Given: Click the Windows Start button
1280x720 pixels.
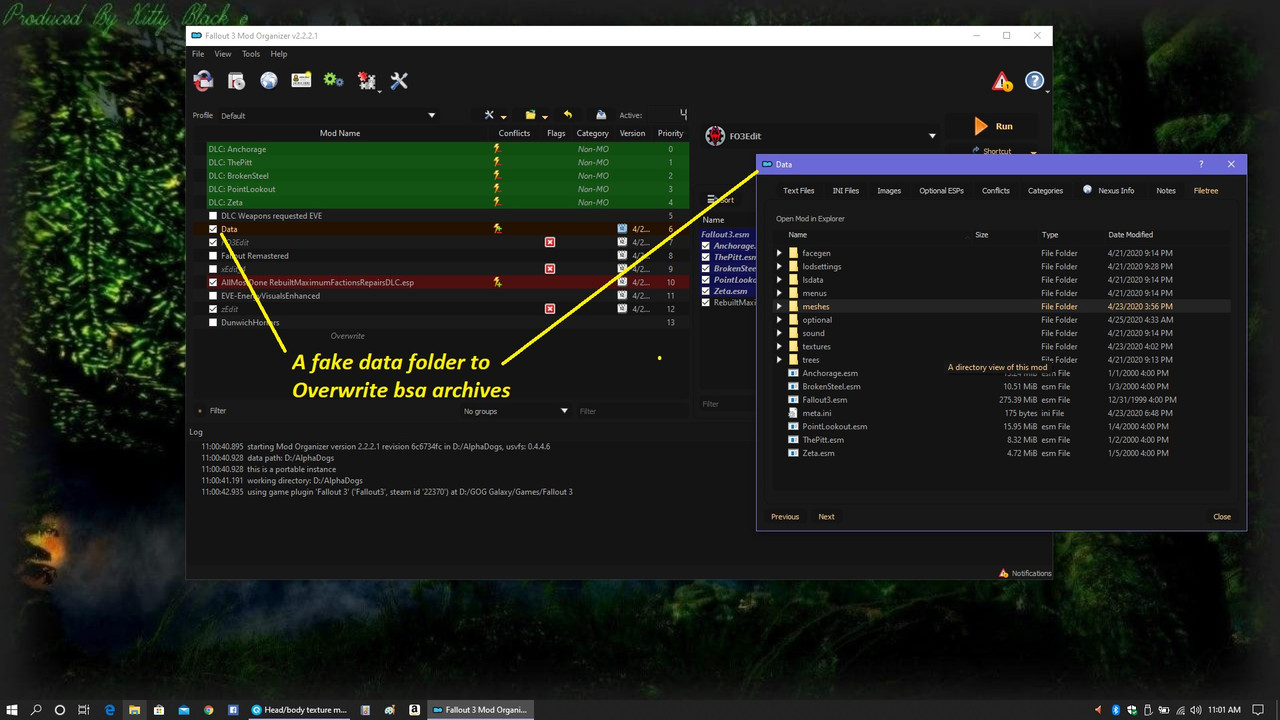Looking at the screenshot, I should pyautogui.click(x=12, y=709).
